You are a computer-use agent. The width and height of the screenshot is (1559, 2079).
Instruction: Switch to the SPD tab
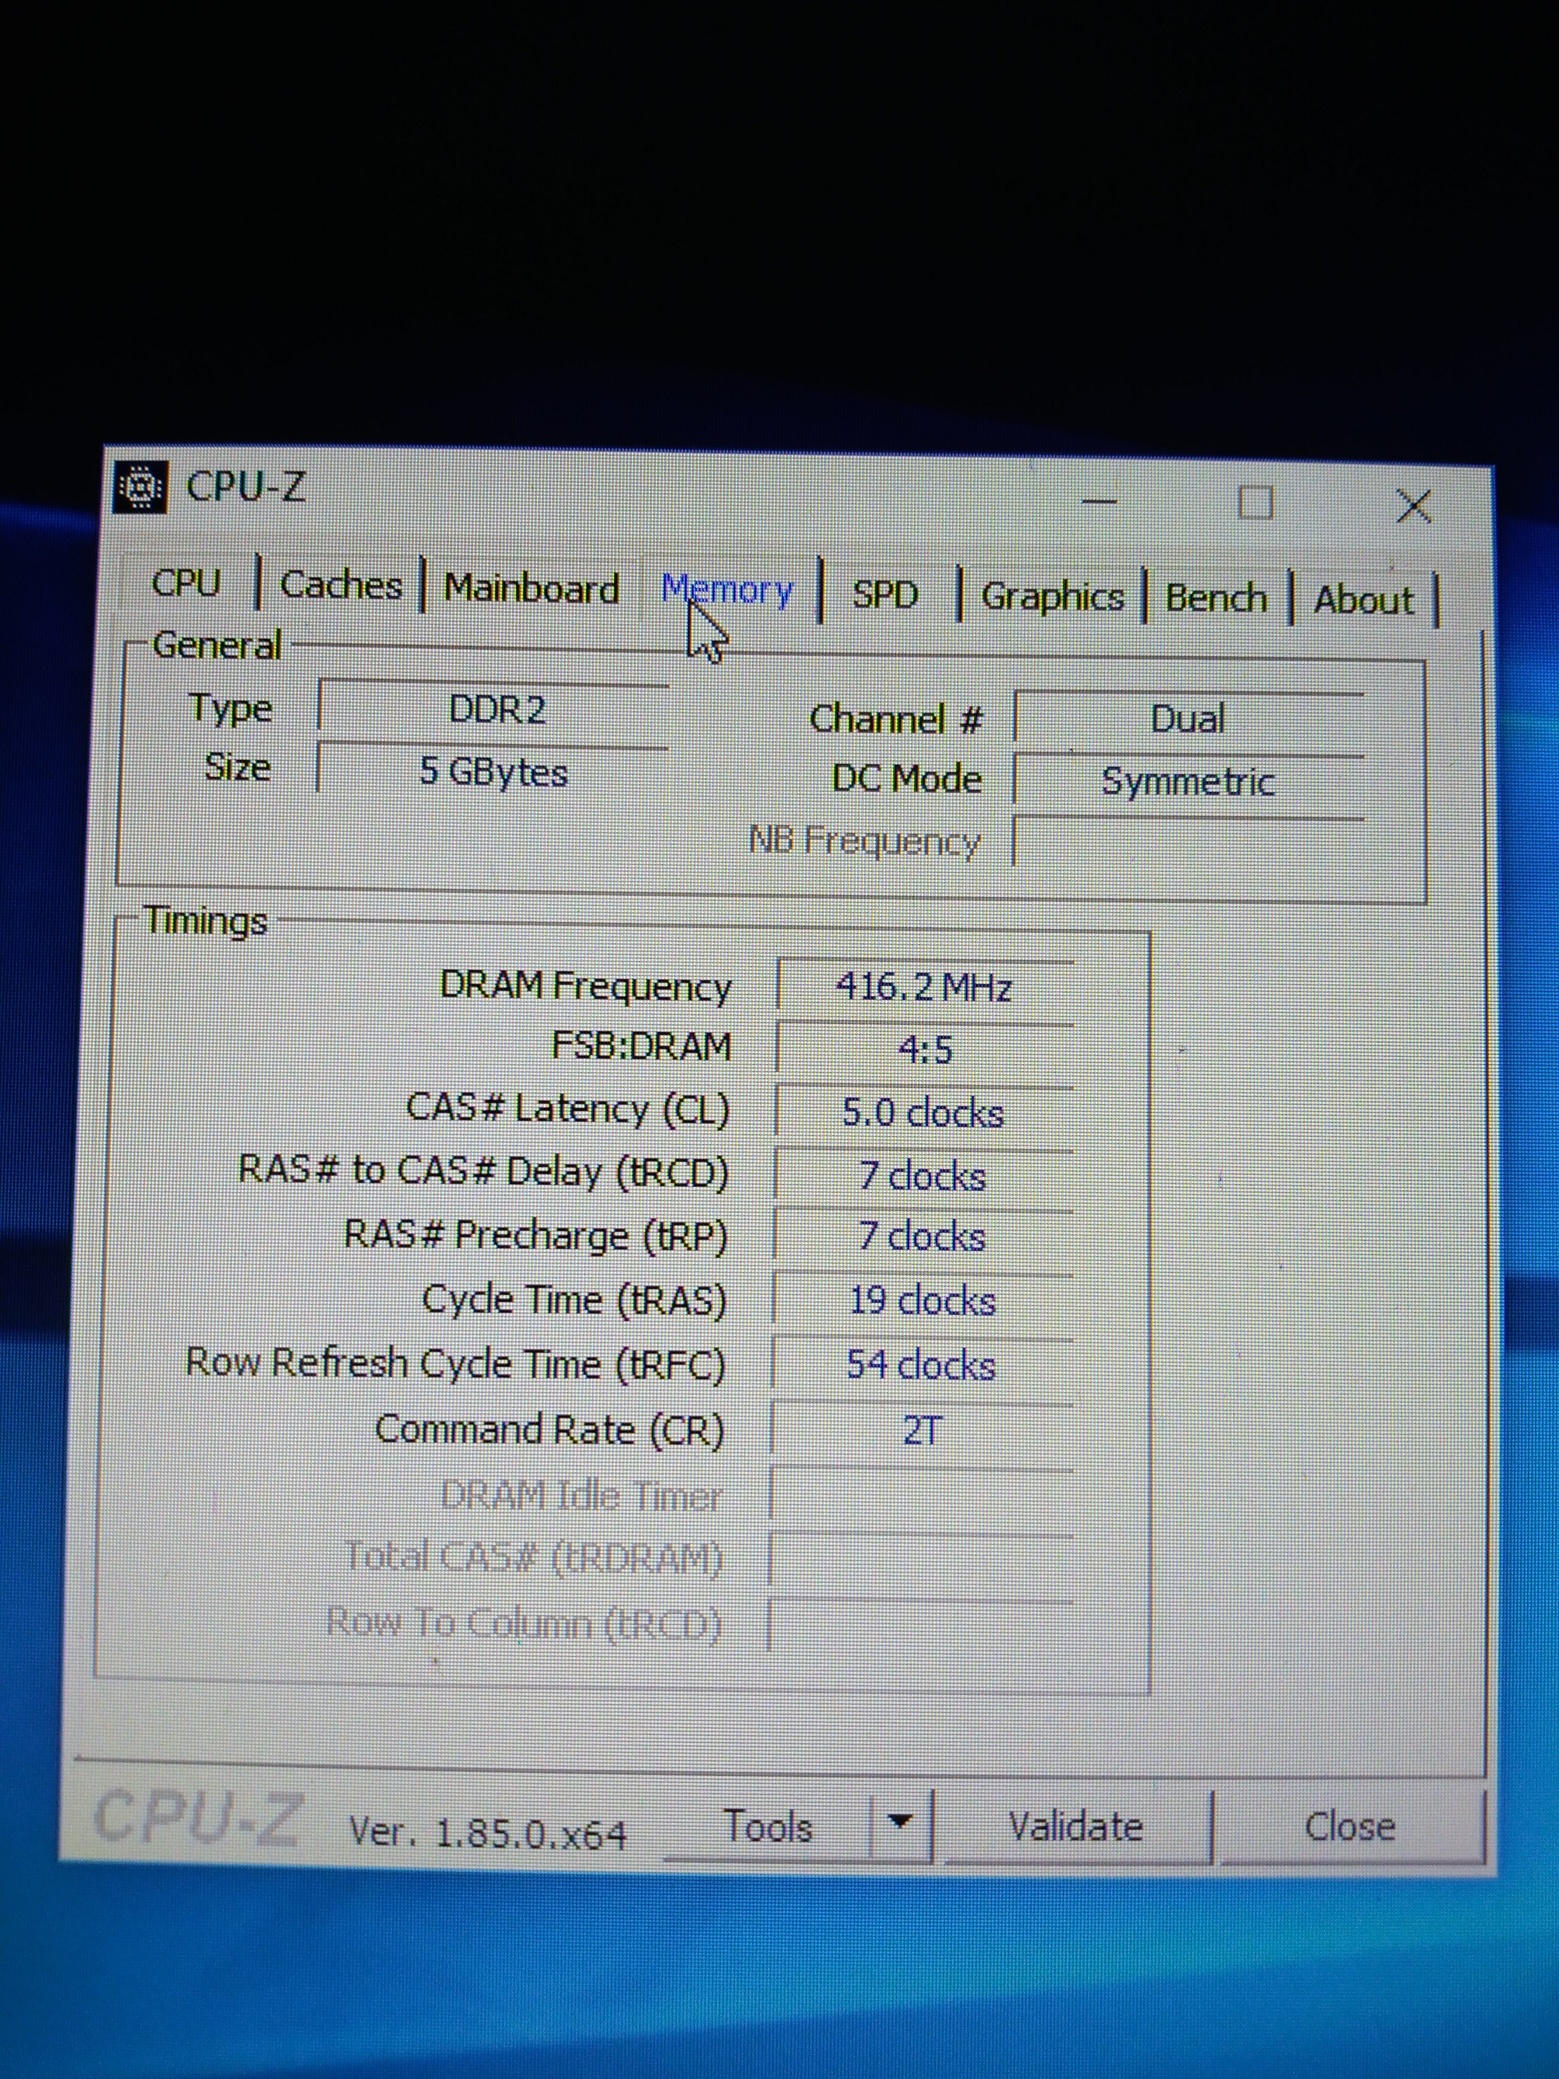point(884,595)
